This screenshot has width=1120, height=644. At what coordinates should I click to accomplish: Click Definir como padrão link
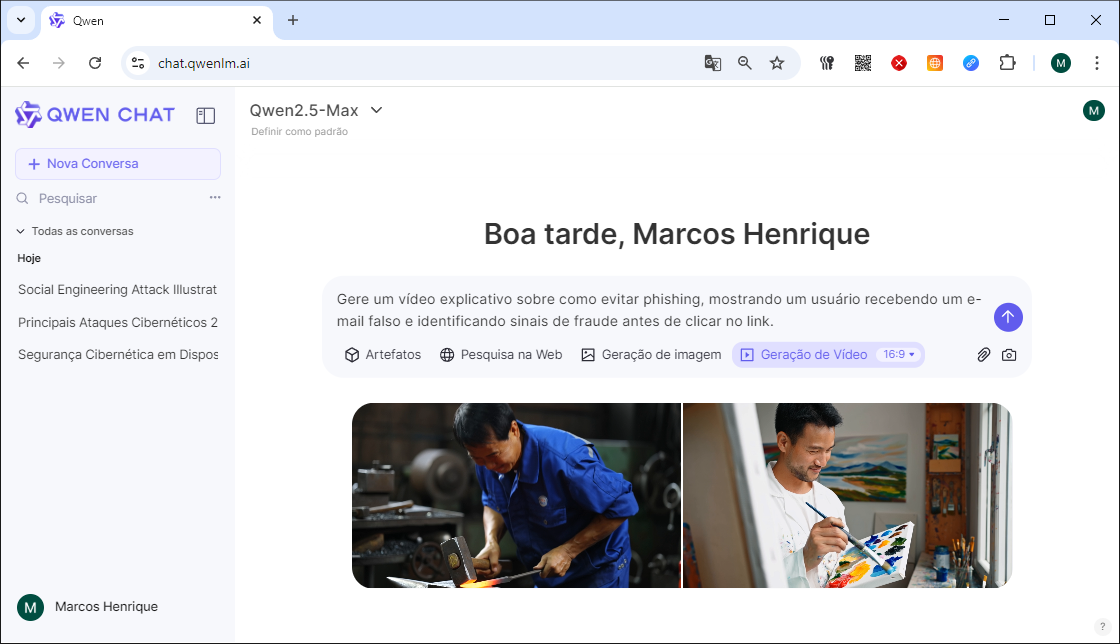click(x=299, y=131)
